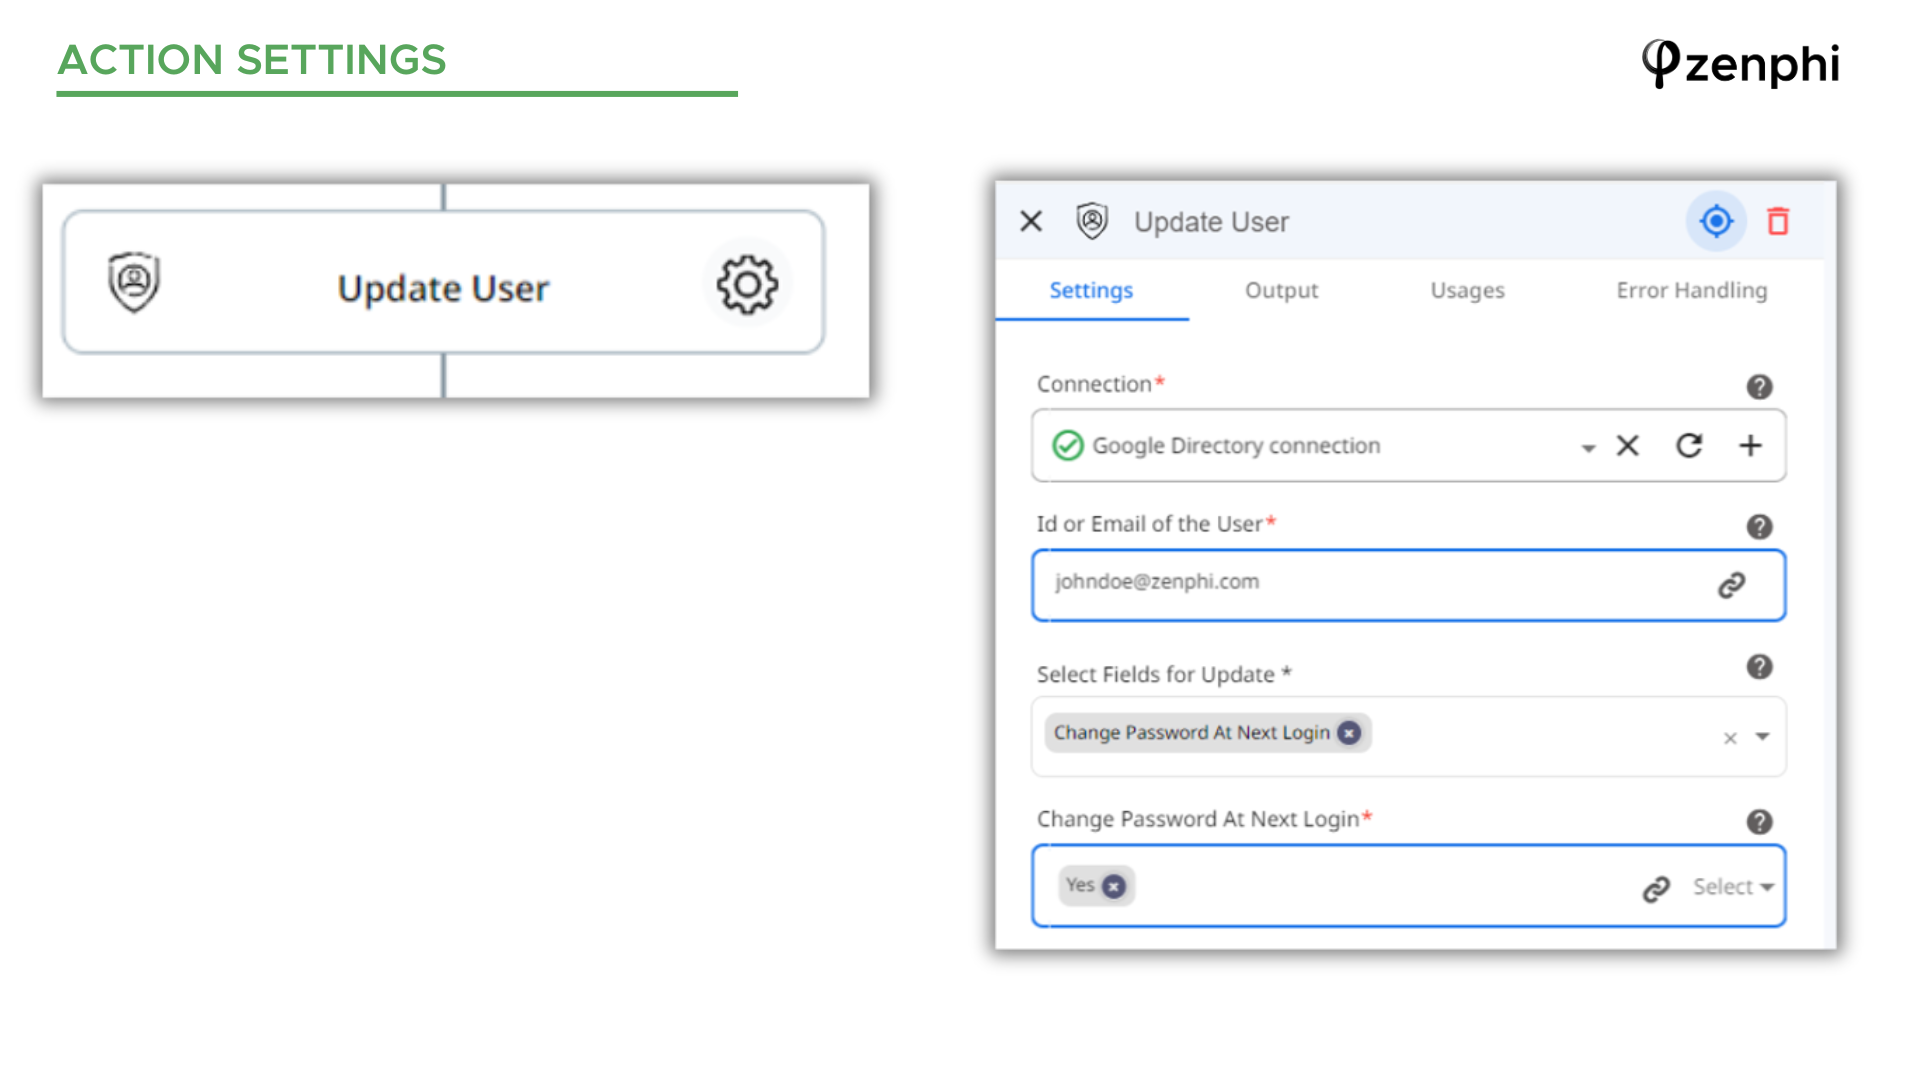Open help for Select Fields for Update

coord(1759,666)
